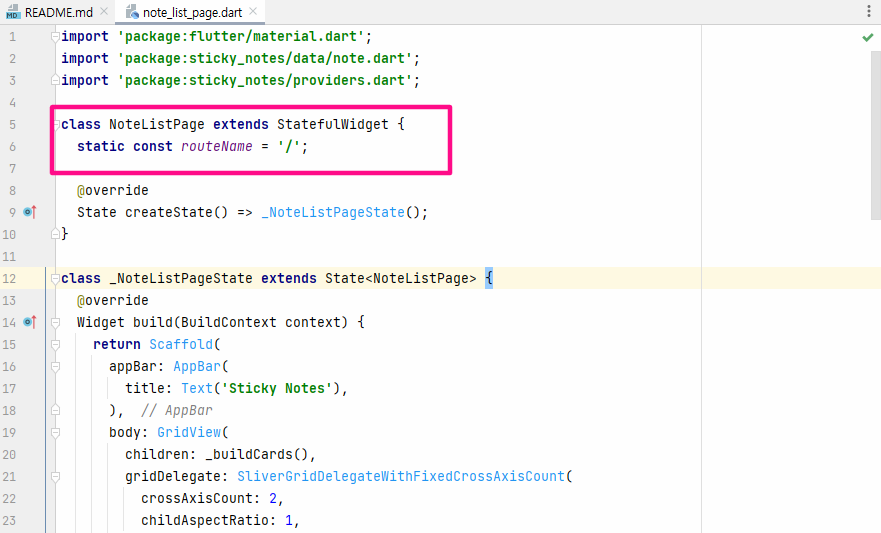Fold the build method at line 14
The height and width of the screenshot is (533, 881).
pyautogui.click(x=55, y=322)
